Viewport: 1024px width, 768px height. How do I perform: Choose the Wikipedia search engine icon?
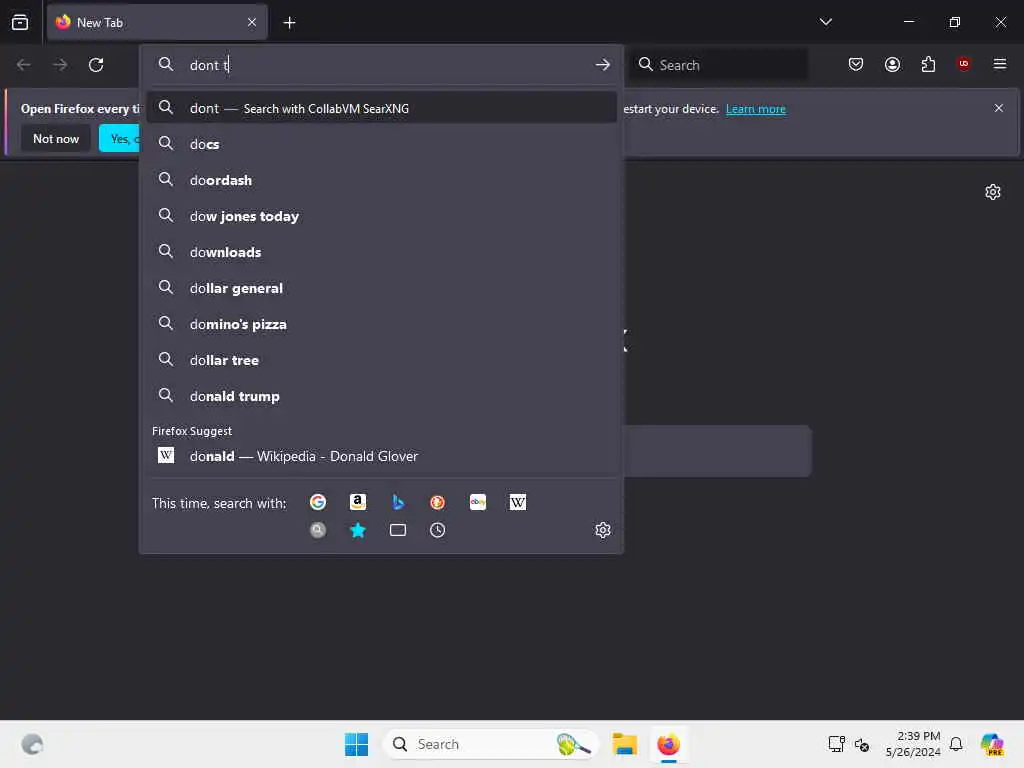coord(518,502)
